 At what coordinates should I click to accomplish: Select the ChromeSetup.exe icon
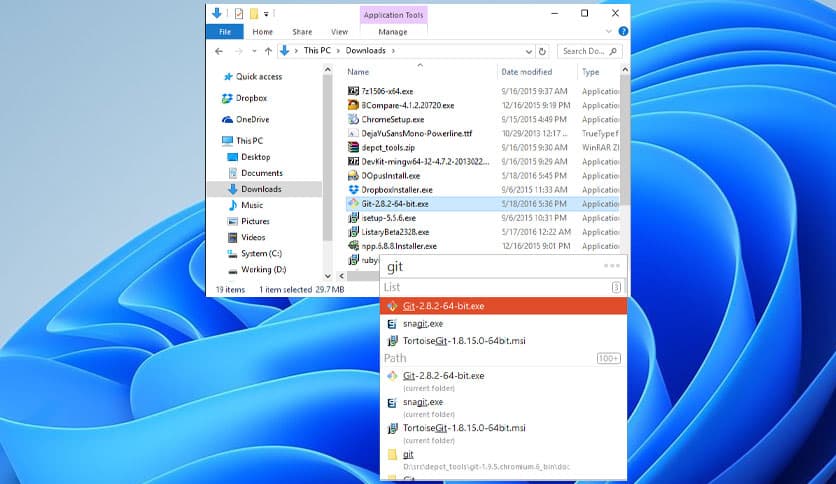pos(353,119)
